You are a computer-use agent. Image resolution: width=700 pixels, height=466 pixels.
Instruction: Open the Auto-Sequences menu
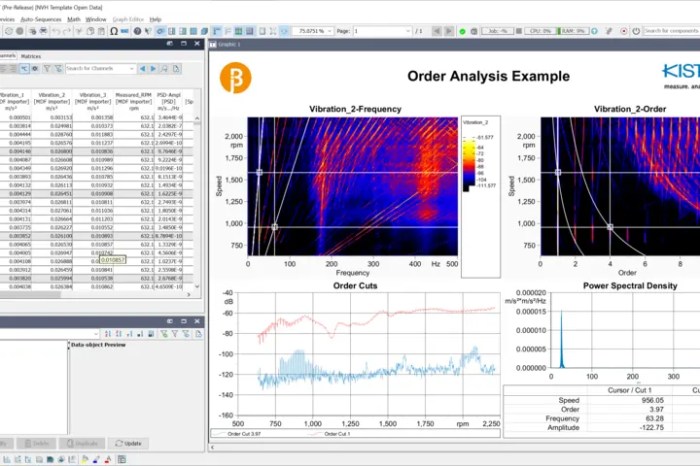point(41,19)
